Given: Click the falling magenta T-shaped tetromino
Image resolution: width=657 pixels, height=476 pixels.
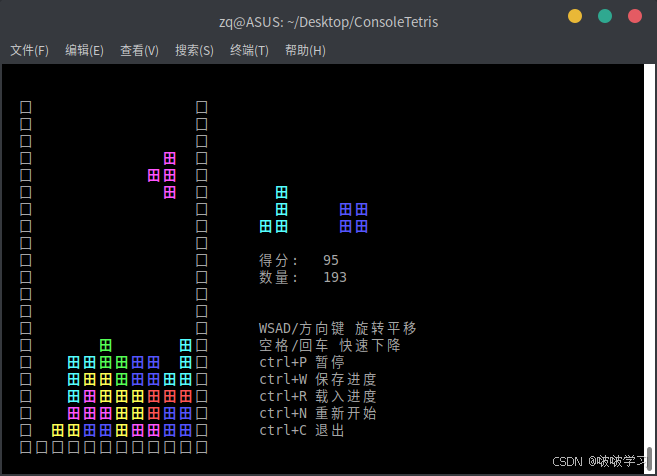Looking at the screenshot, I should pos(169,175).
